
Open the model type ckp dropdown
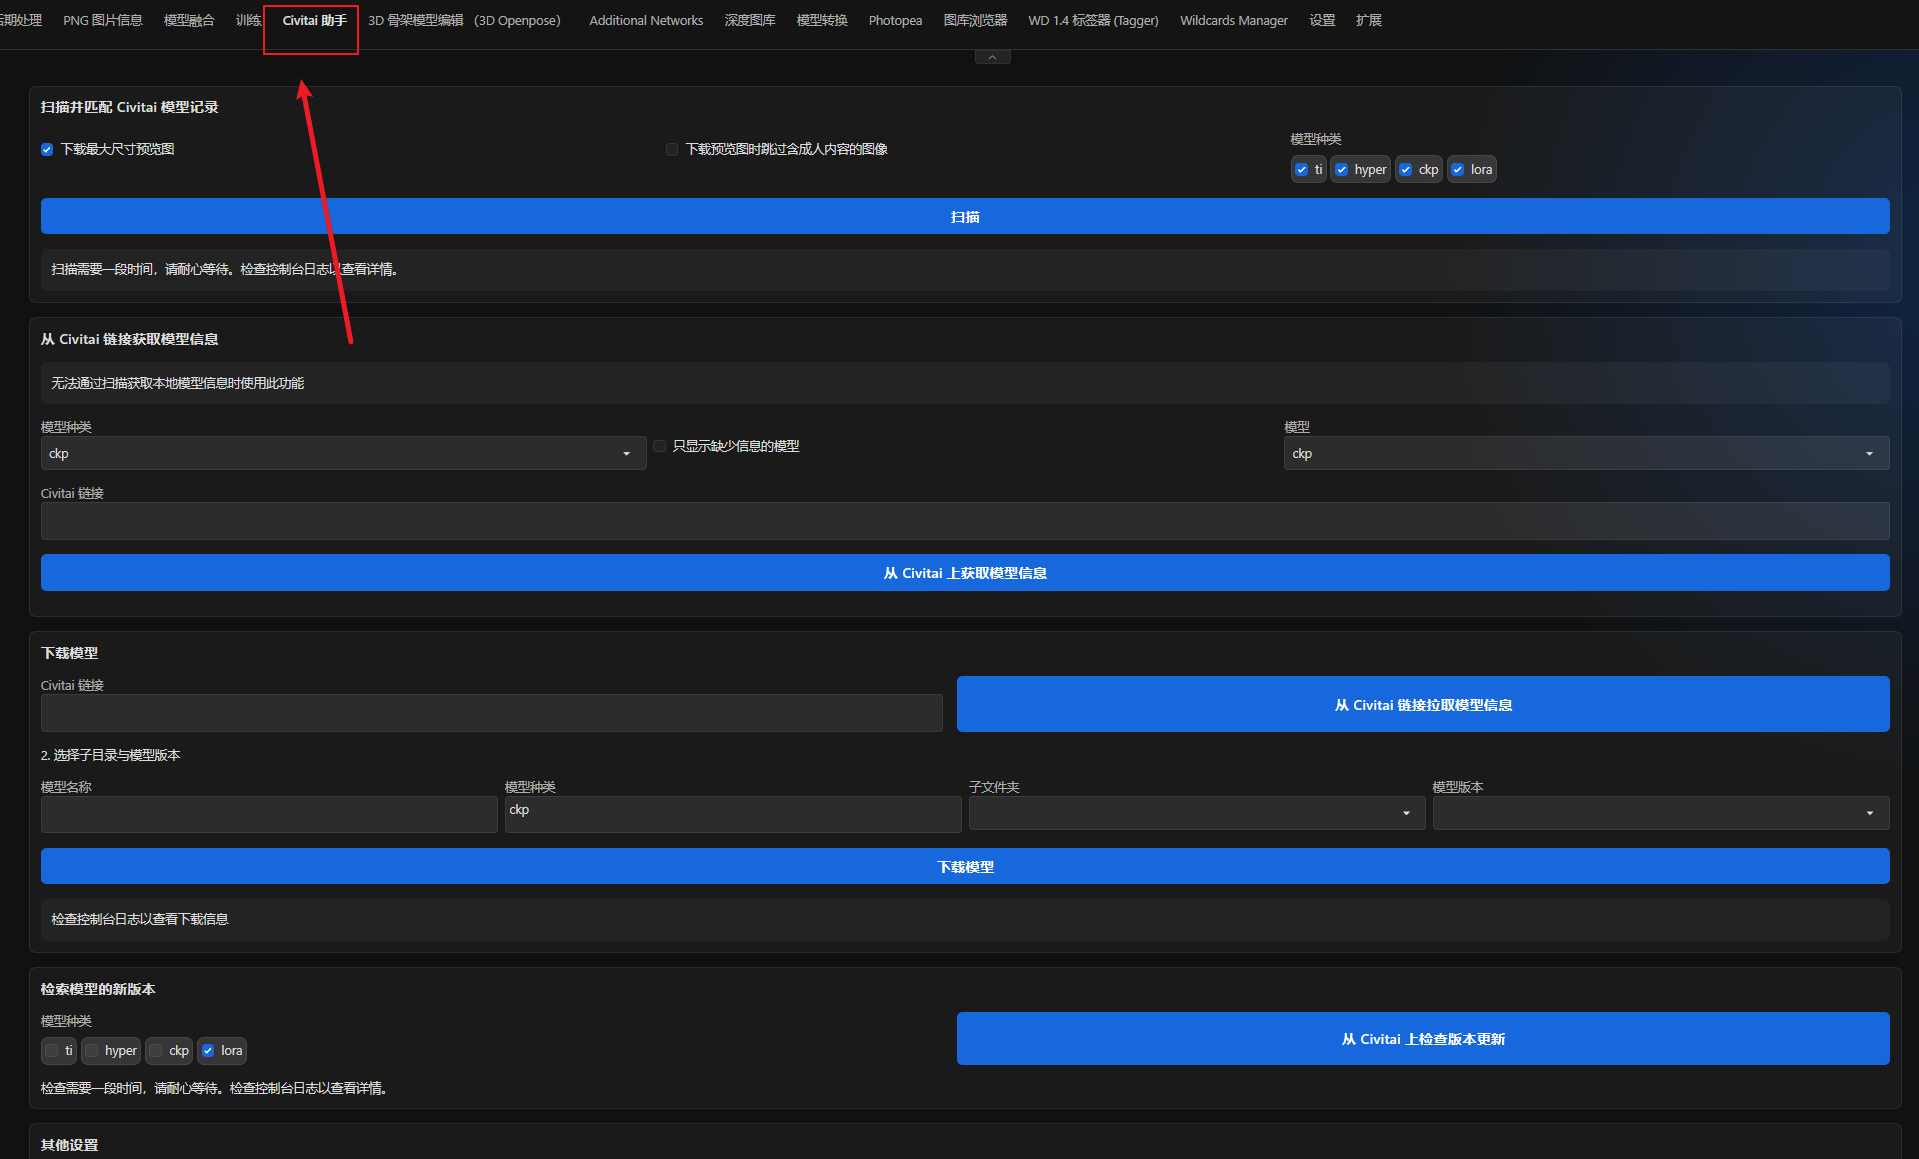coord(343,453)
